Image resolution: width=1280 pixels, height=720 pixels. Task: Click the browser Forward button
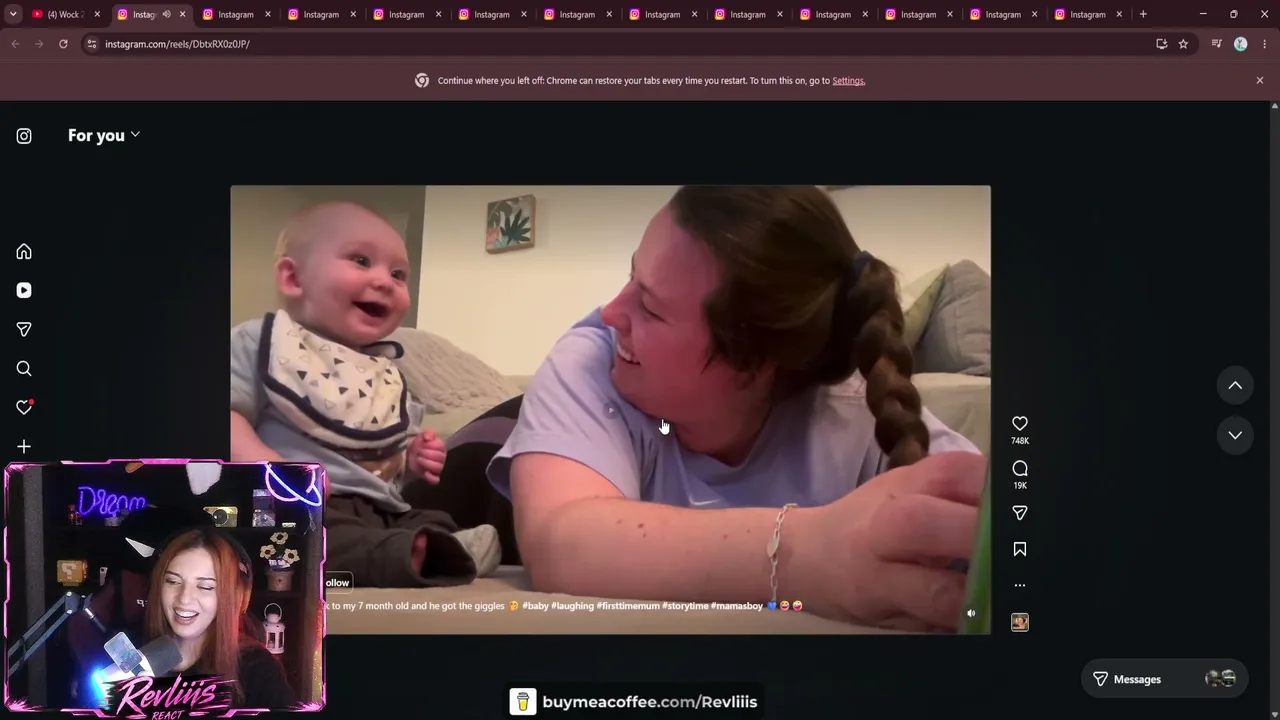39,44
